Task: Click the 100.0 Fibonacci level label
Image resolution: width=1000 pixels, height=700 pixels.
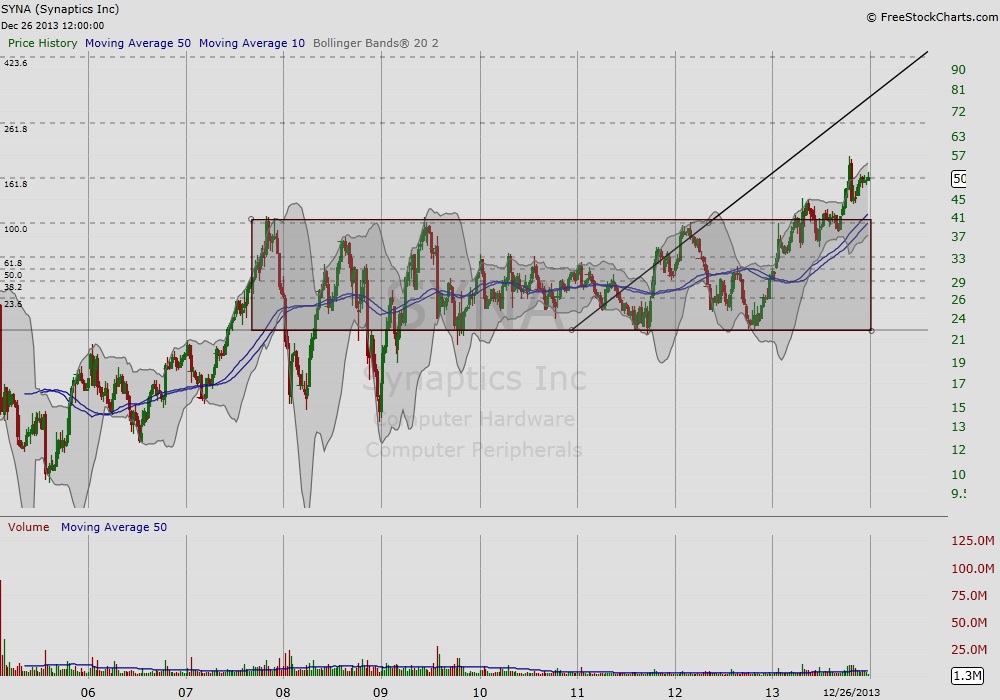Action: (x=16, y=229)
